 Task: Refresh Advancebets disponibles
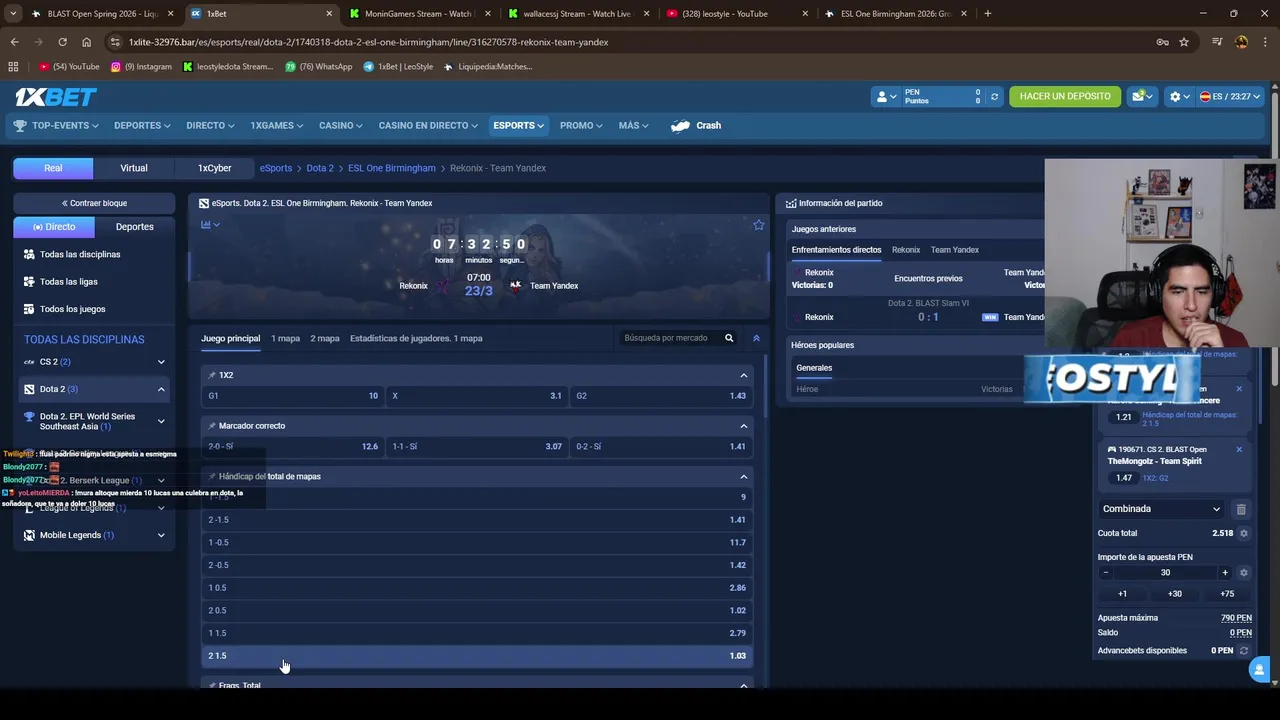click(x=1244, y=651)
